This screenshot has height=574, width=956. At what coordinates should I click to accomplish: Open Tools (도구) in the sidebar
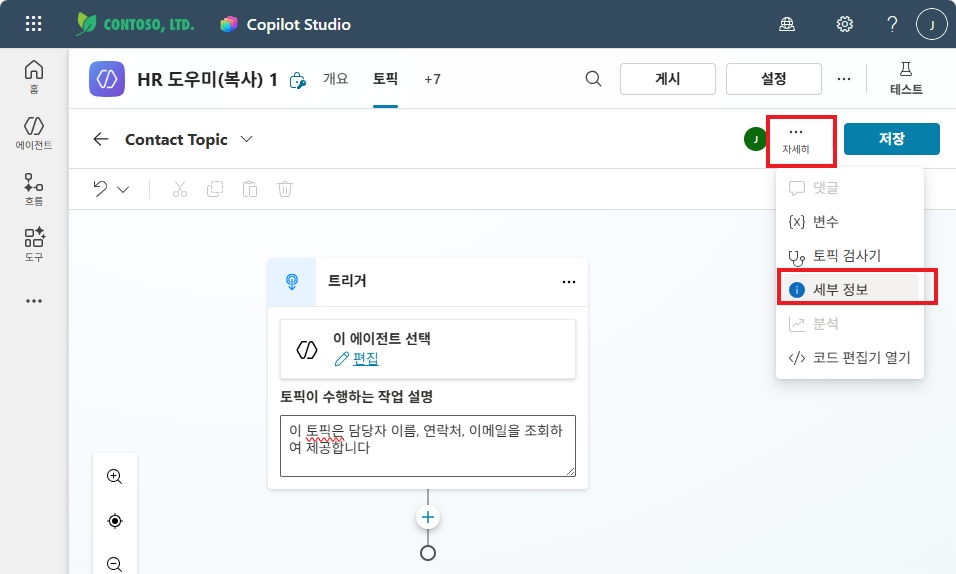34,245
